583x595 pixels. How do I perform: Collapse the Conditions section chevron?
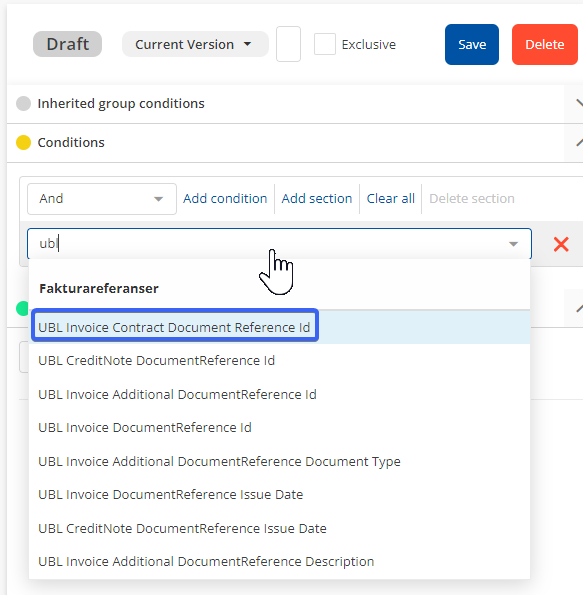579,143
